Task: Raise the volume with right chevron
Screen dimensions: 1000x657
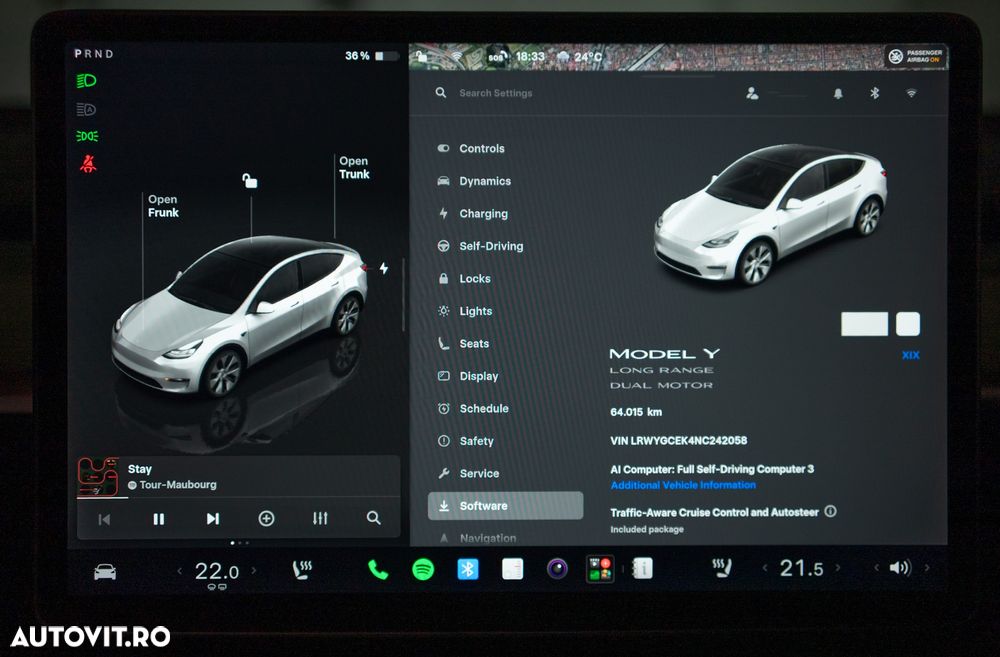Action: click(927, 568)
